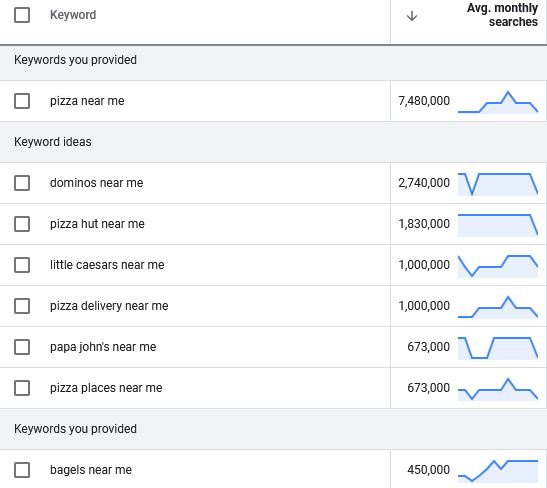Click the Keyword column header
Viewport: 547px width, 488px height.
click(73, 15)
